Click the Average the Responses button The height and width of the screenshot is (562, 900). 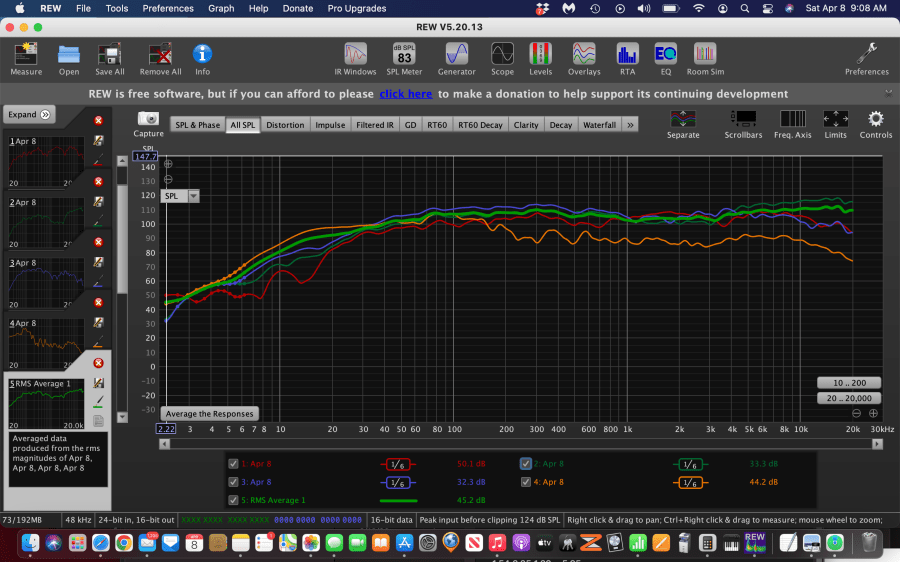[210, 414]
